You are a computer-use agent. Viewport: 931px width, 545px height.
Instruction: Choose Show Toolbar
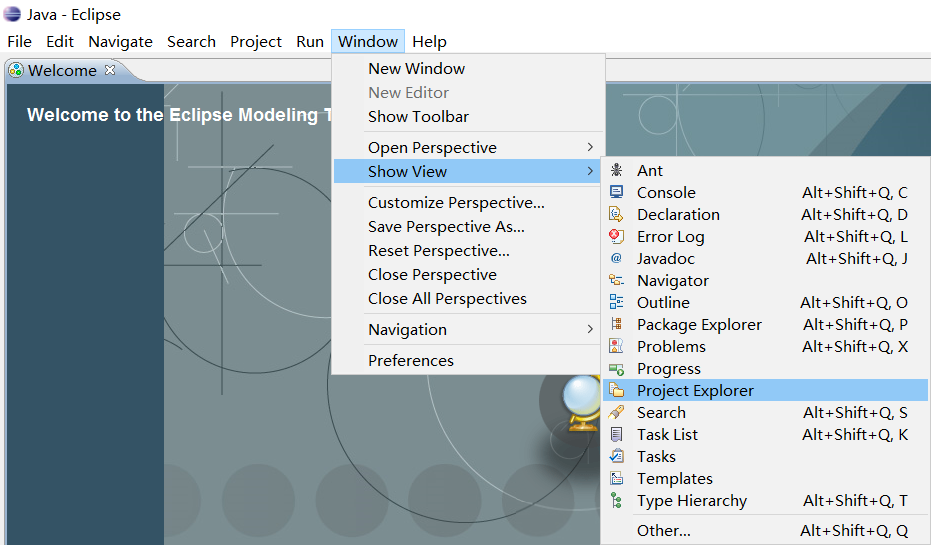click(x=468, y=116)
